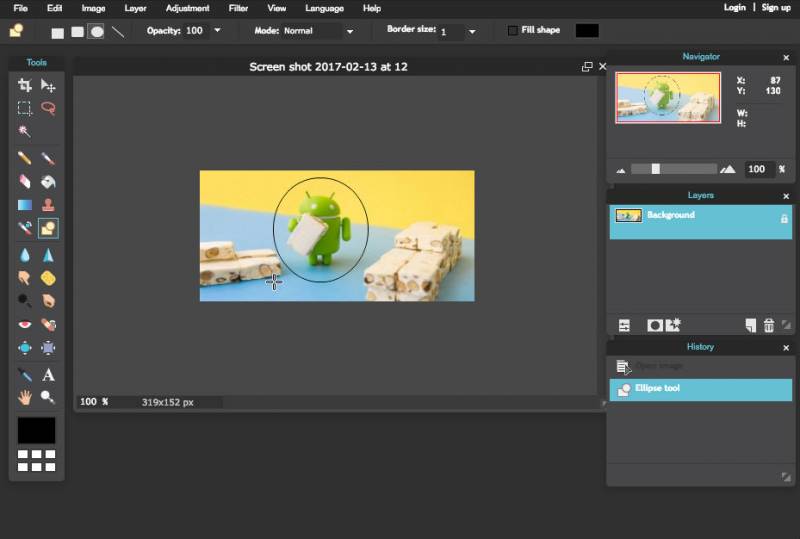Open layer settings in Layers panel

(624, 325)
